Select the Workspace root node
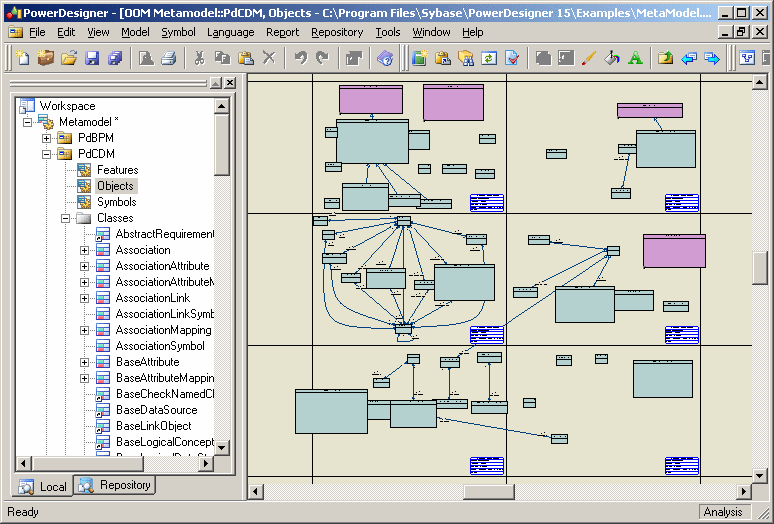This screenshot has width=774, height=524. [67, 106]
